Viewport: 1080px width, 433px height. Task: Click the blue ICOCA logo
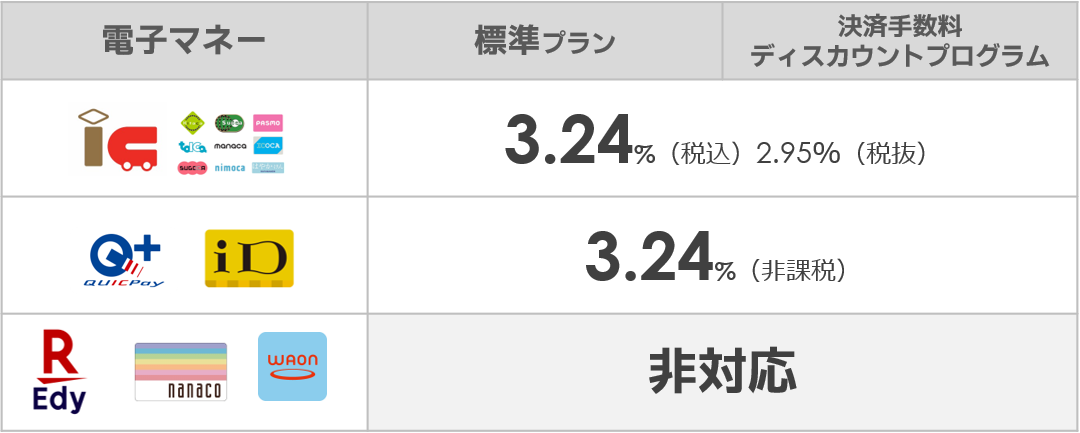[268, 146]
